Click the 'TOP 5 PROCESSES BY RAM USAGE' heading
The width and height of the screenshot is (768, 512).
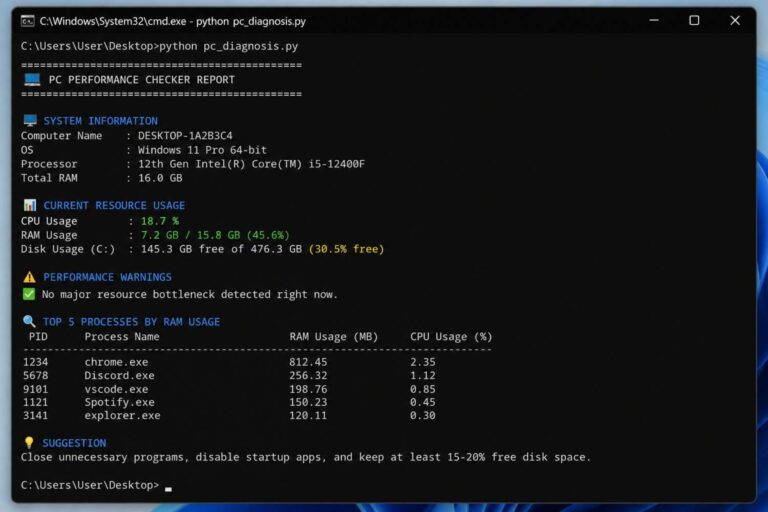click(x=131, y=322)
